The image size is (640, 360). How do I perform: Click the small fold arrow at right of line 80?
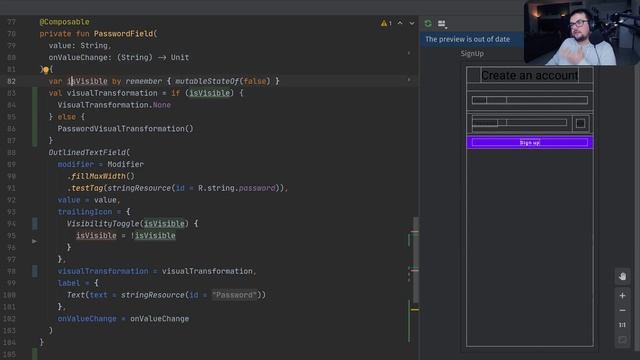(409, 53)
